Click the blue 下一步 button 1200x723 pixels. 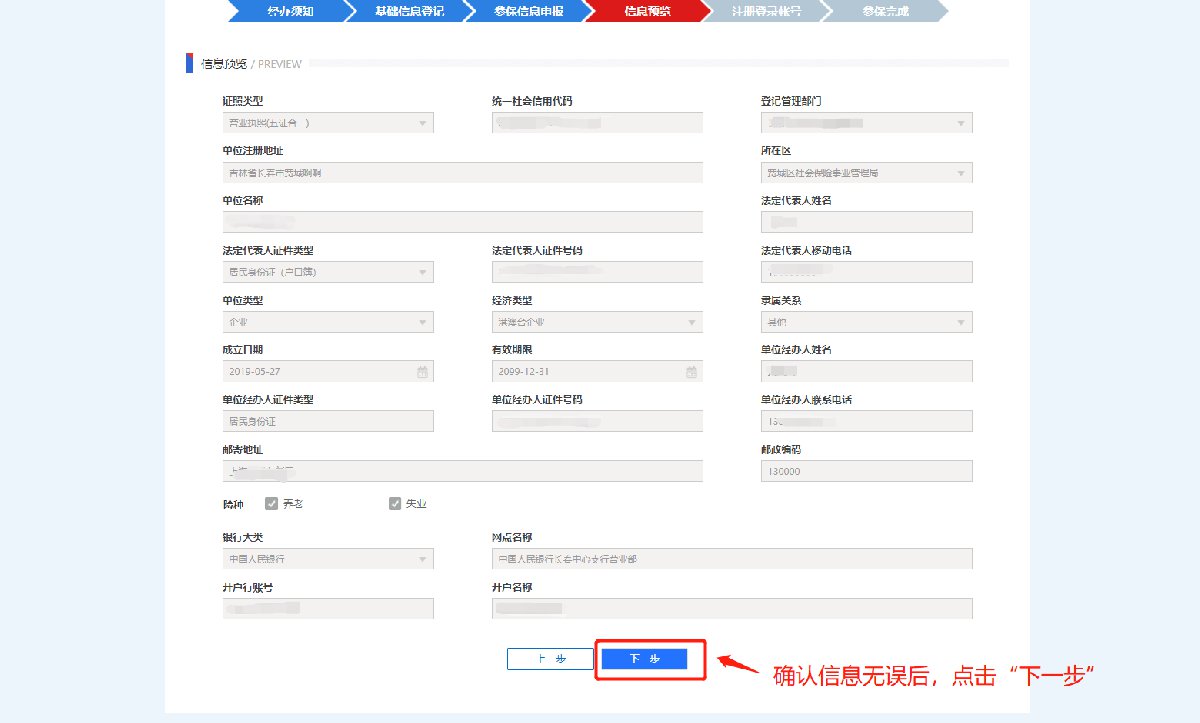point(644,659)
